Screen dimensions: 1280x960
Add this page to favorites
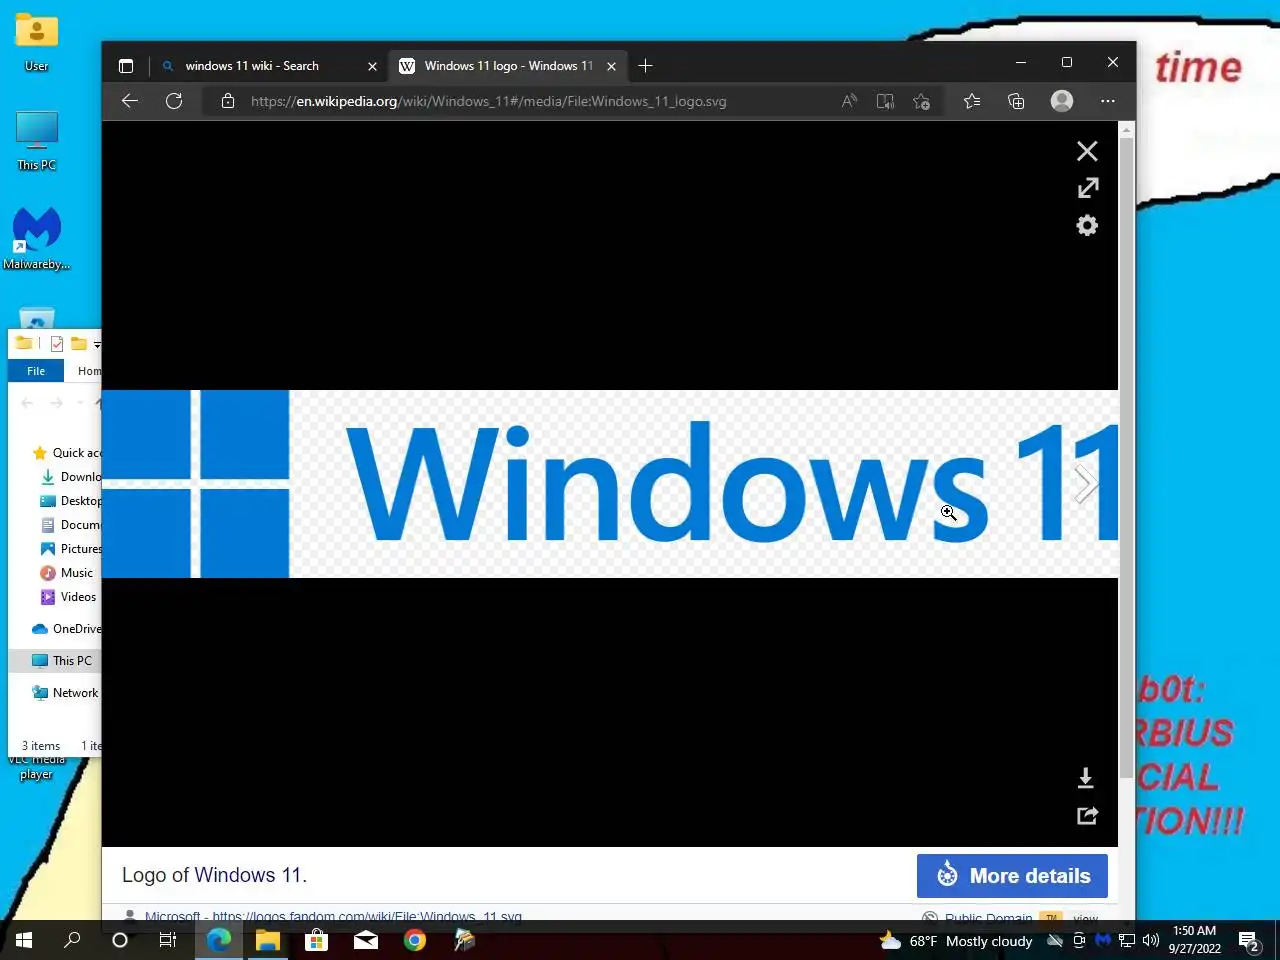922,101
